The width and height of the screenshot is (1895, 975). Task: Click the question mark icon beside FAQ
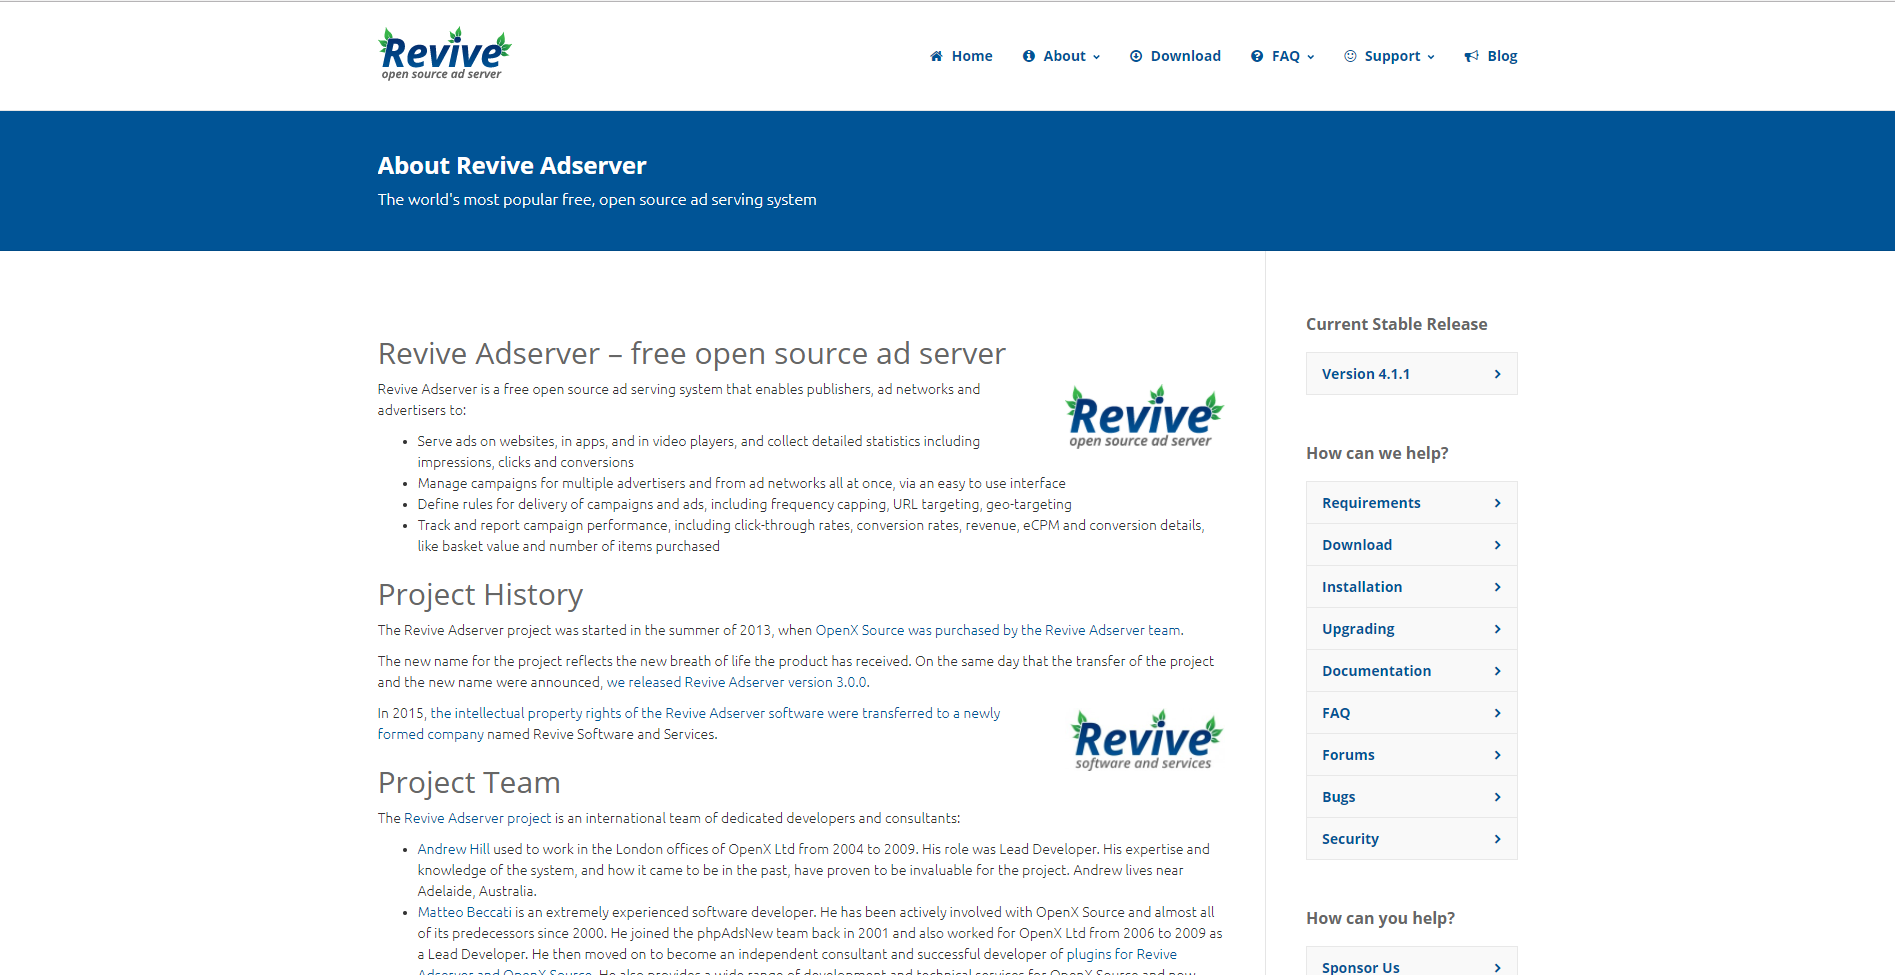1257,56
